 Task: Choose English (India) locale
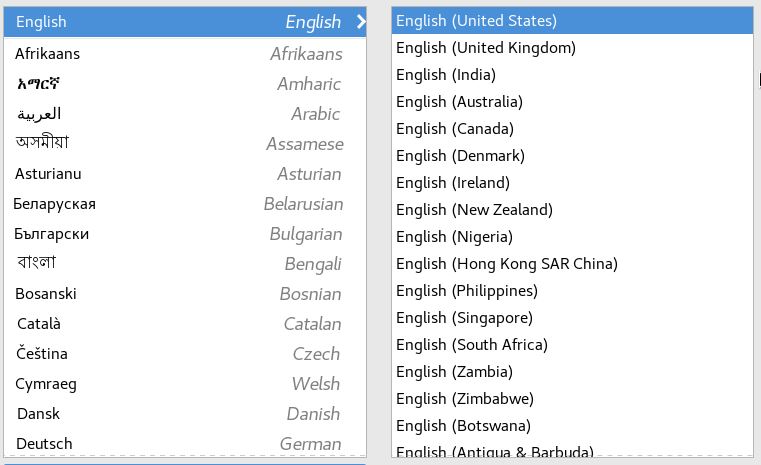pyautogui.click(x=446, y=75)
